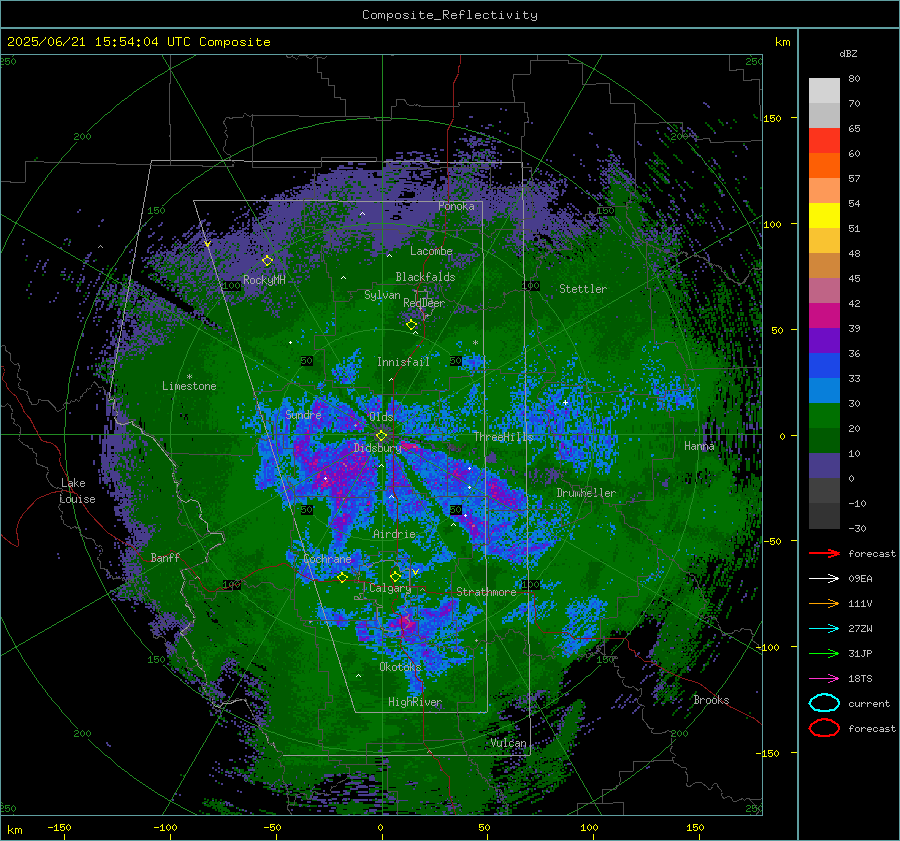900x841 pixels.
Task: Click the Cochrane label
Action: coord(327,559)
